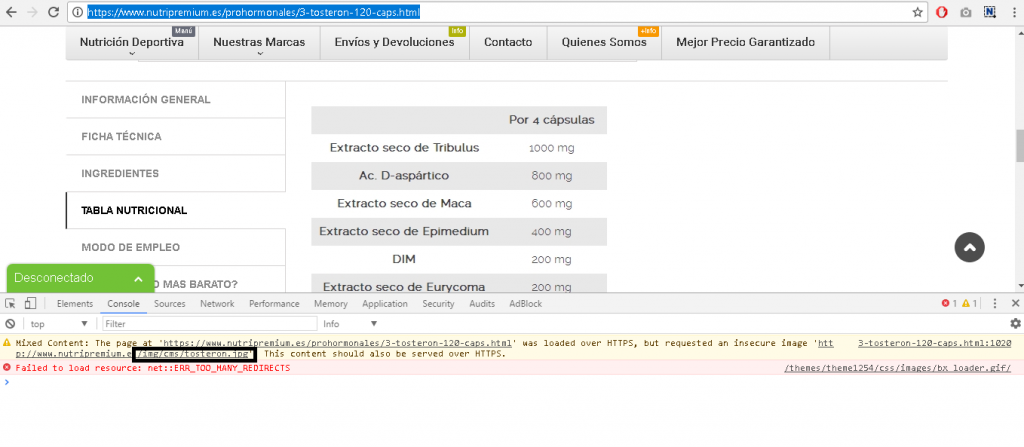The width and height of the screenshot is (1024, 447).
Task: Click the Extracto seco de Maca cell
Action: click(x=404, y=203)
